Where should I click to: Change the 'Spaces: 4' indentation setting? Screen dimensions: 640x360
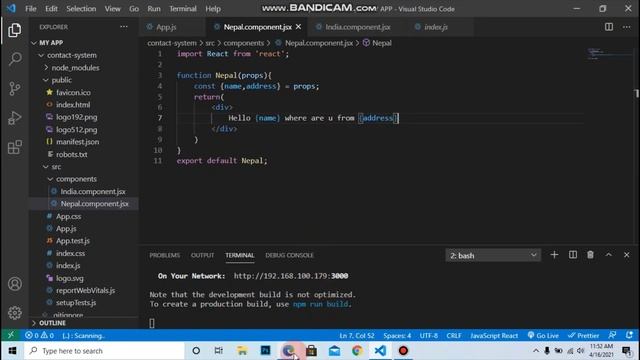tap(397, 336)
